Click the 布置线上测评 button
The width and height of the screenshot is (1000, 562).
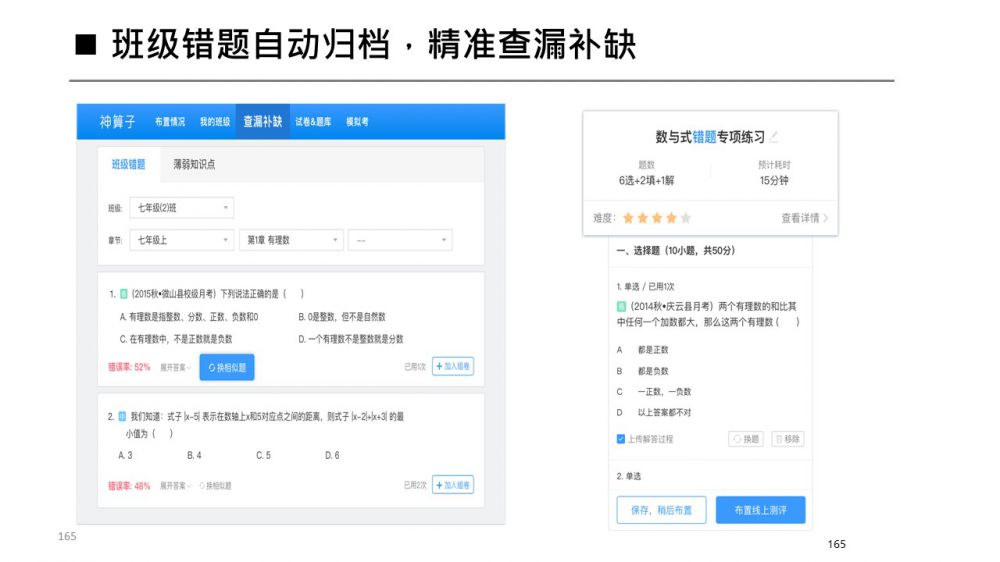760,510
